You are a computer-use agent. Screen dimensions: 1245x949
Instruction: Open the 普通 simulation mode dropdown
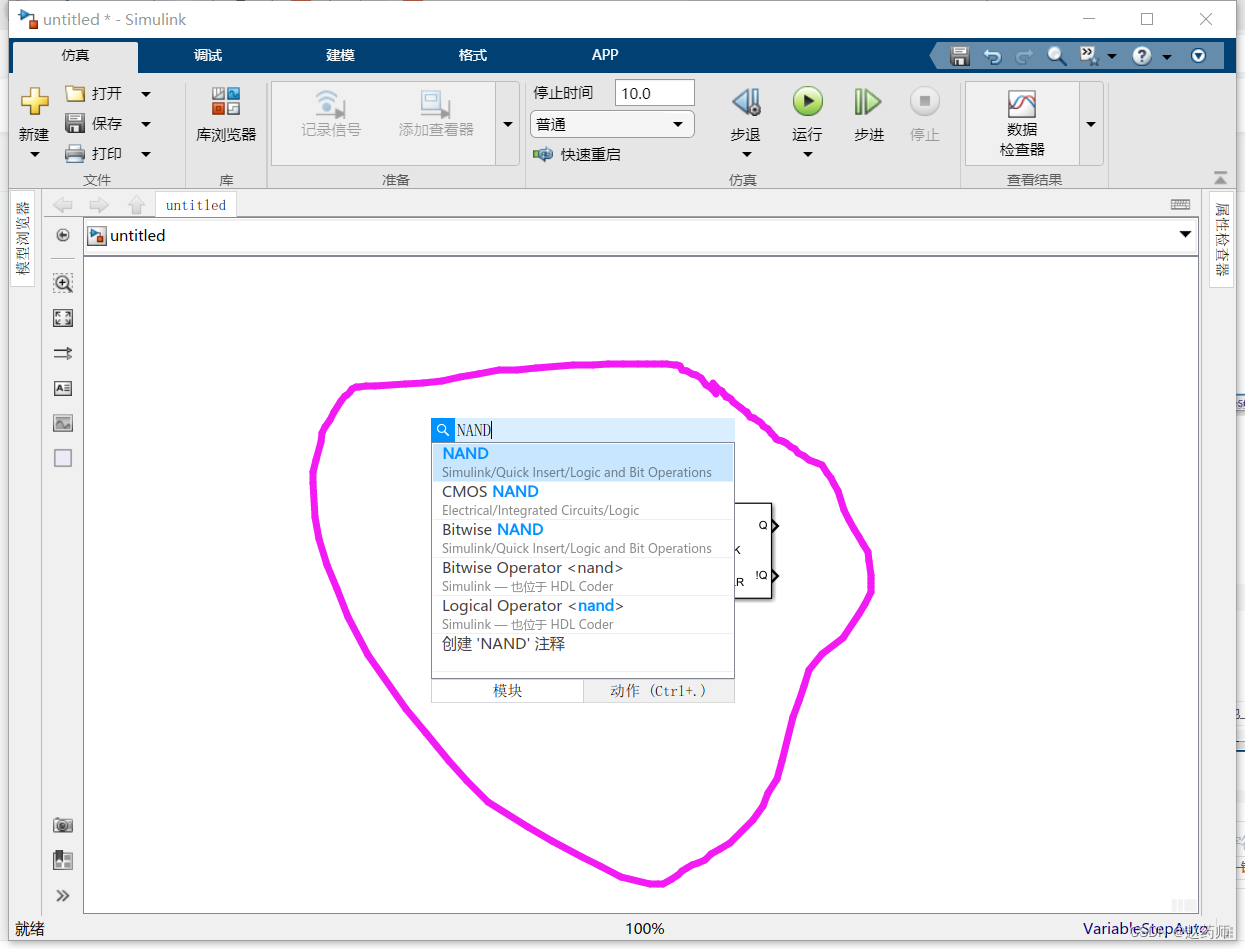click(612, 124)
